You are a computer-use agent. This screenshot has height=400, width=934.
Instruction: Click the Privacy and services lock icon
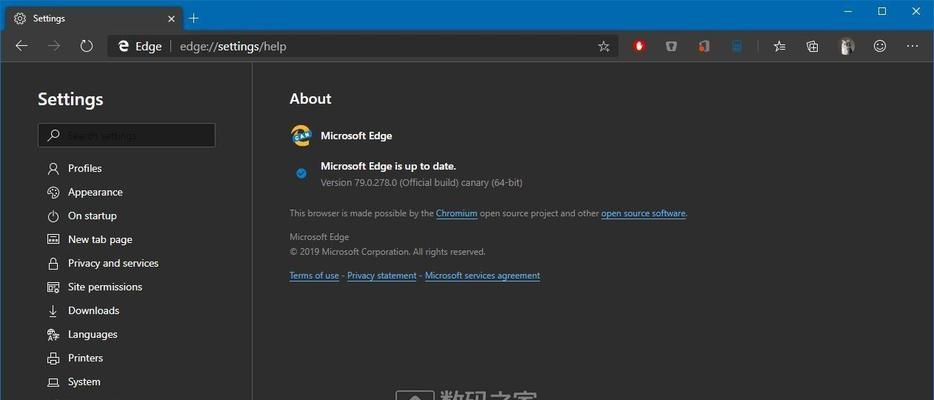(x=53, y=263)
